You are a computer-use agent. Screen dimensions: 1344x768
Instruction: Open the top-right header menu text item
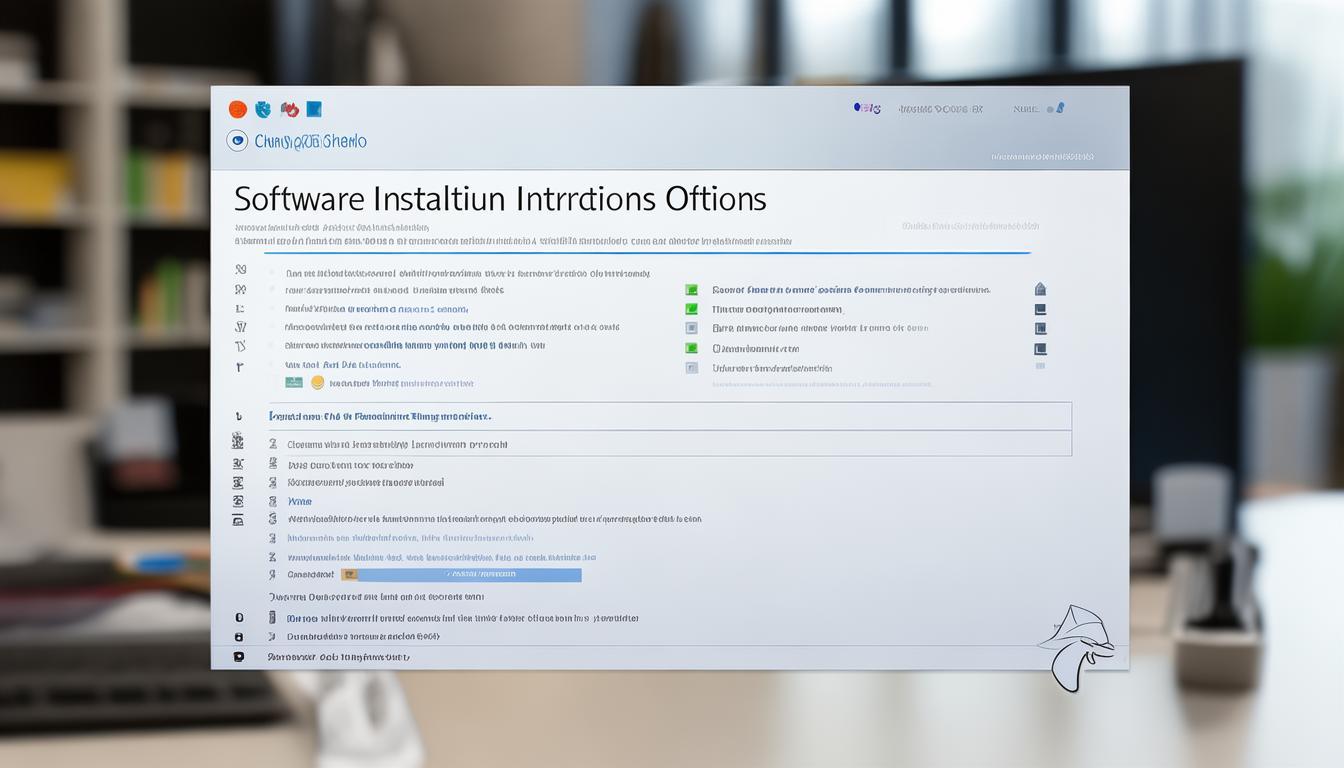click(x=939, y=109)
